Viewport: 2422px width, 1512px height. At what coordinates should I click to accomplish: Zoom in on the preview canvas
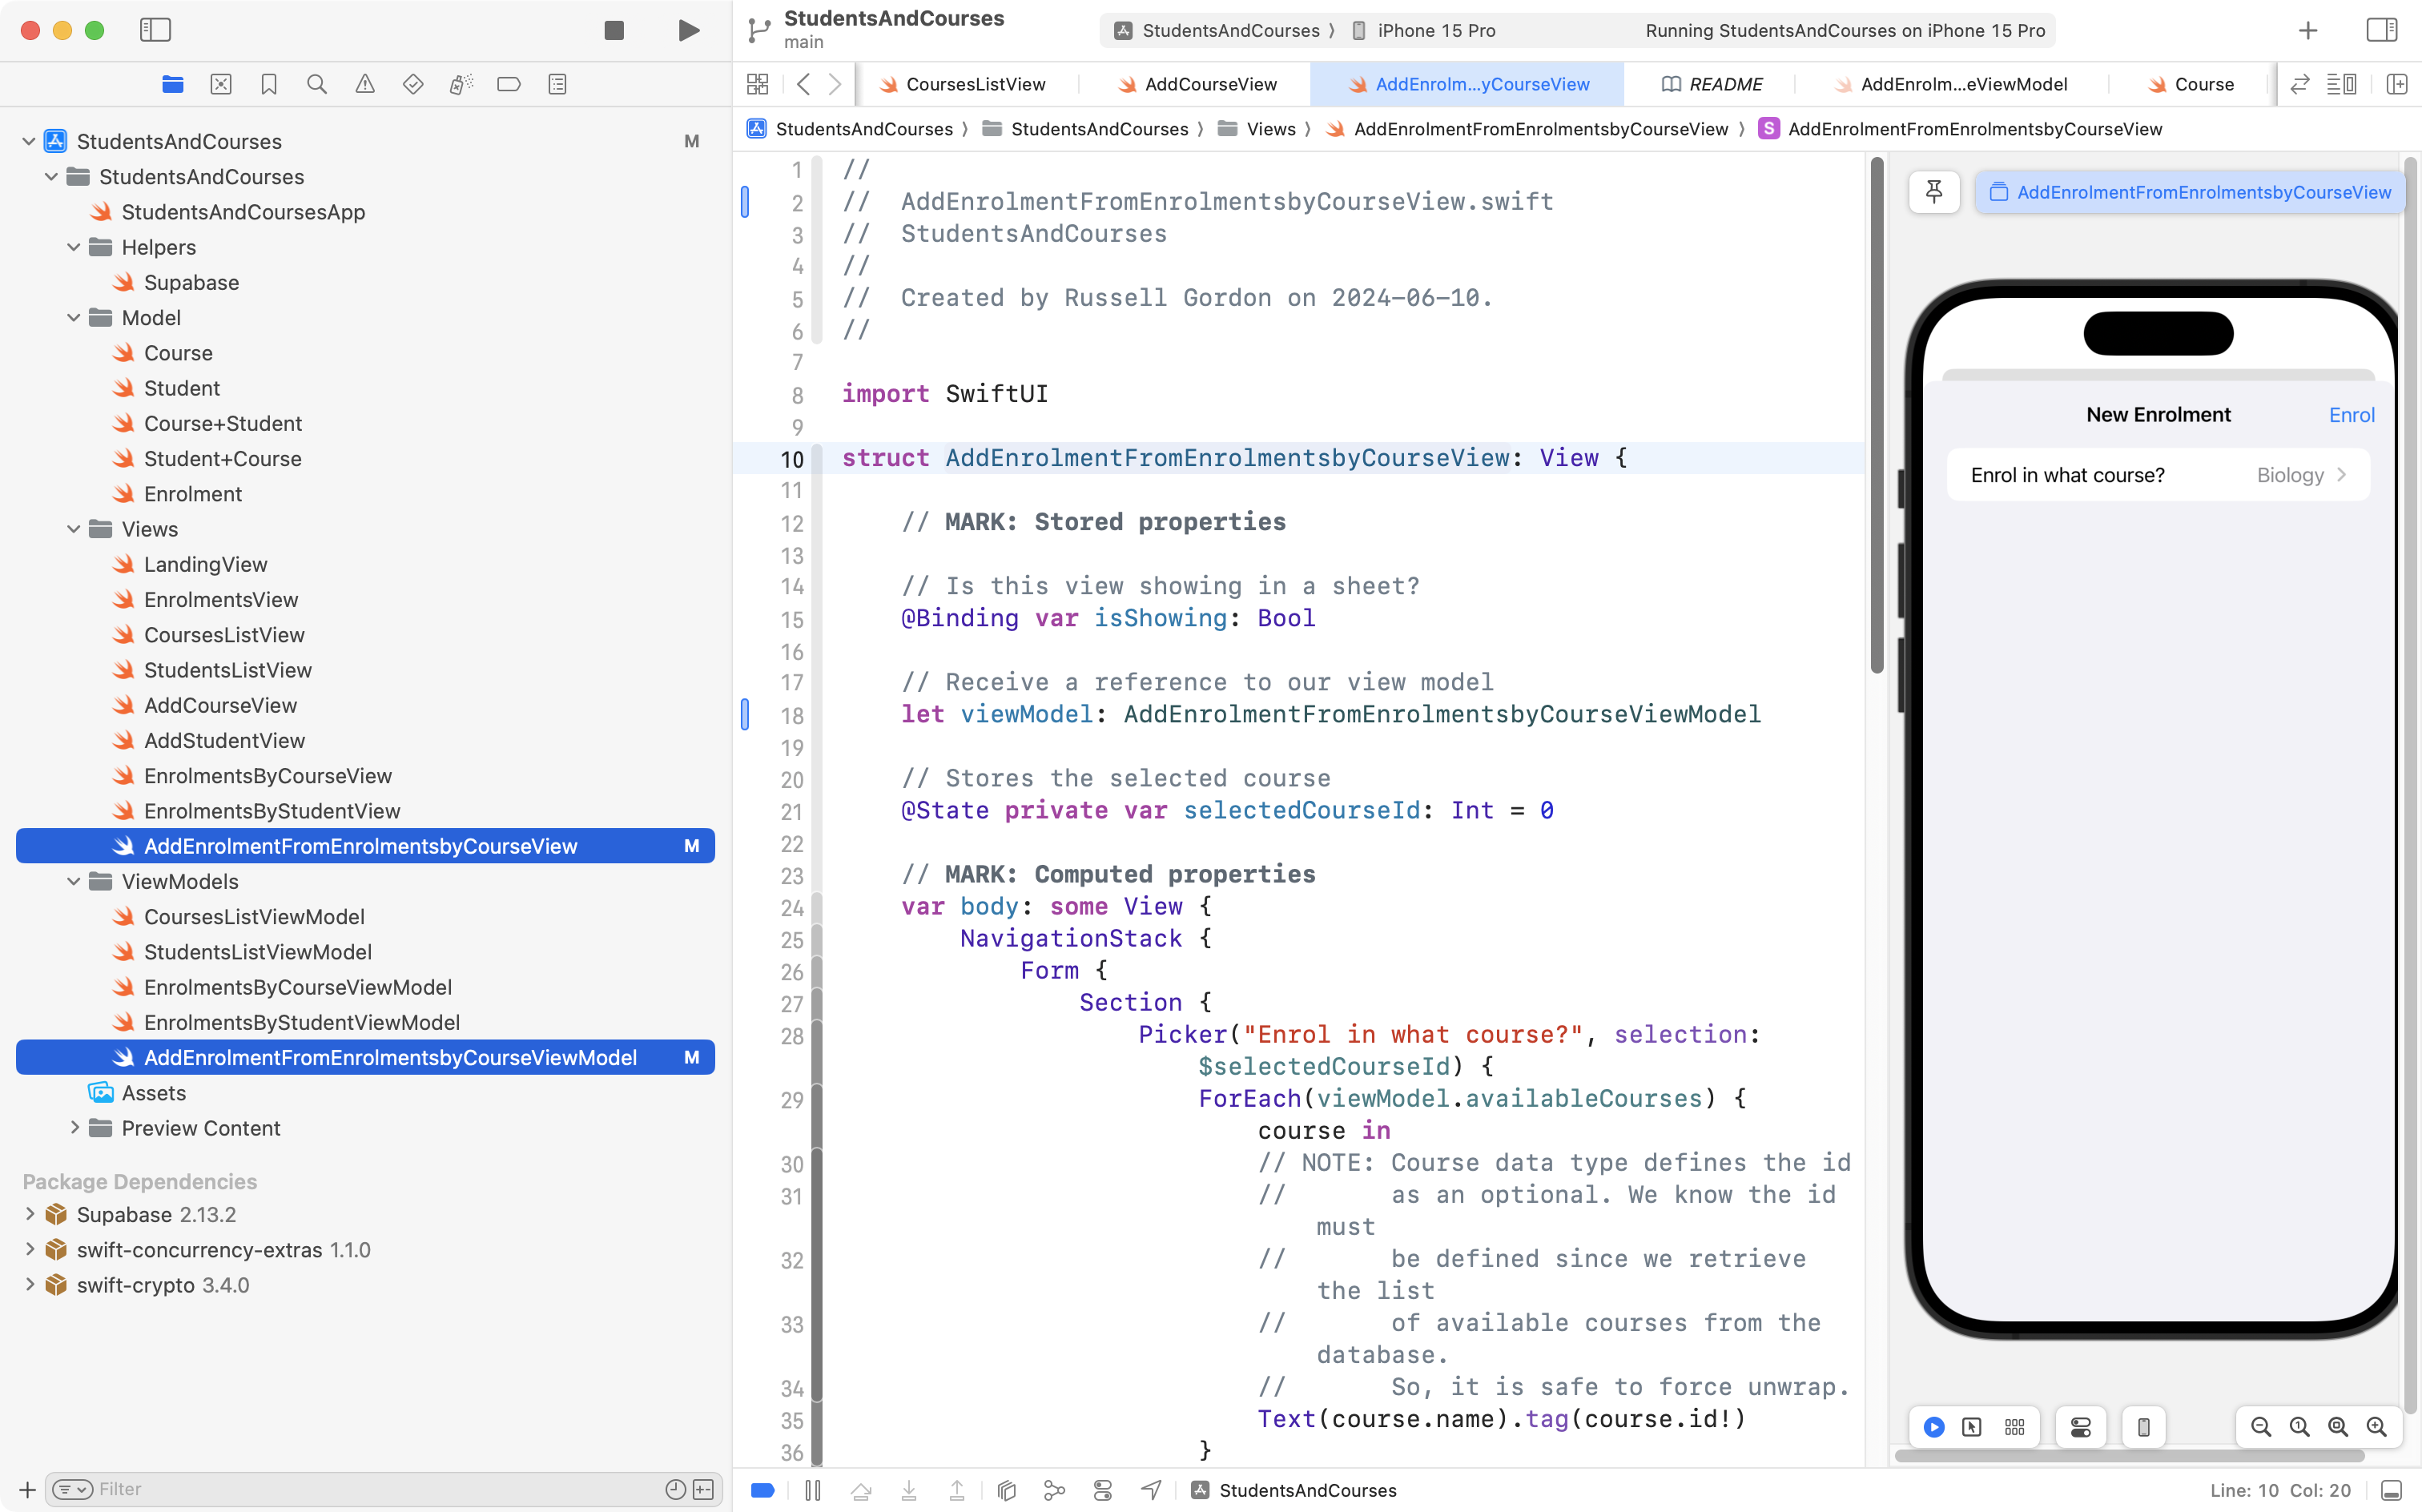click(2378, 1427)
